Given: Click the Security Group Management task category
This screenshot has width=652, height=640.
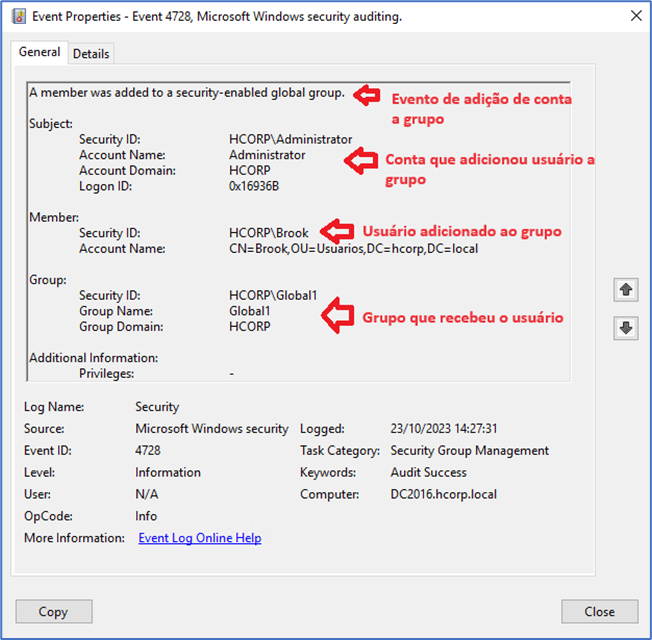Looking at the screenshot, I should [469, 451].
